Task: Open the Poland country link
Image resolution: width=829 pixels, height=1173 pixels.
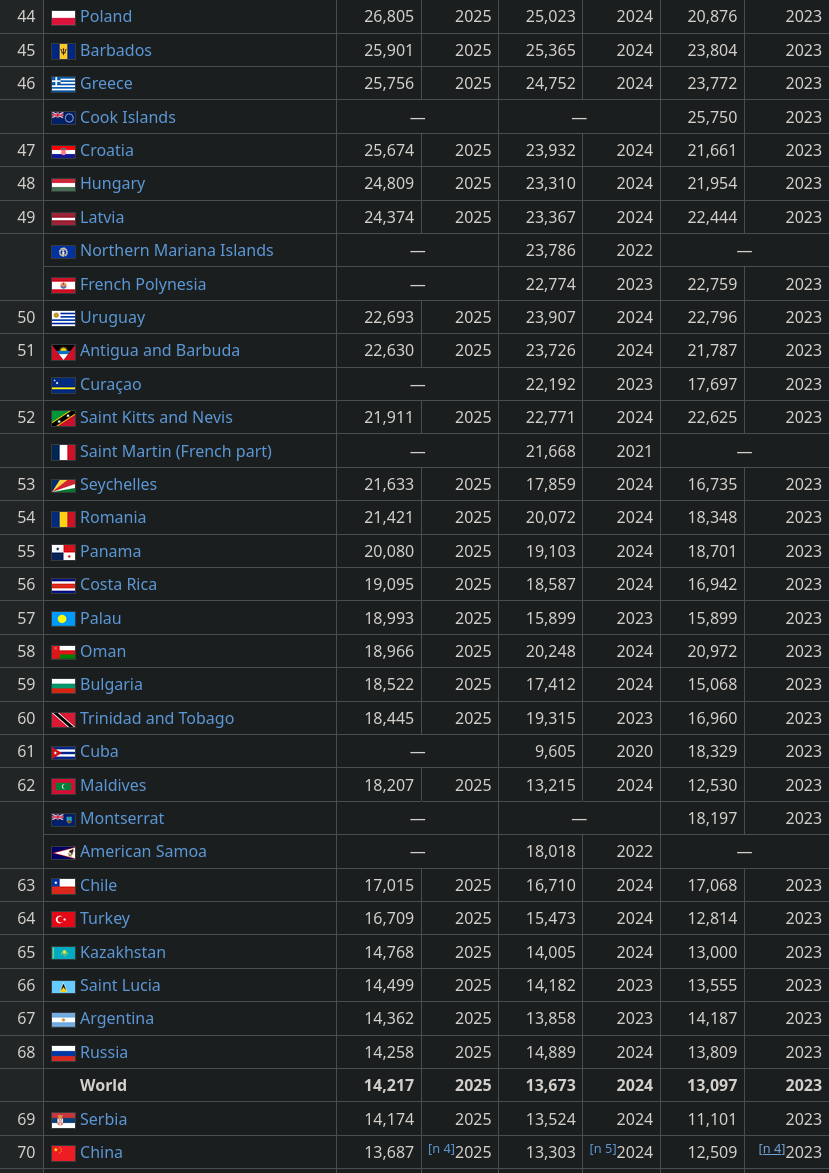Action: click(105, 16)
